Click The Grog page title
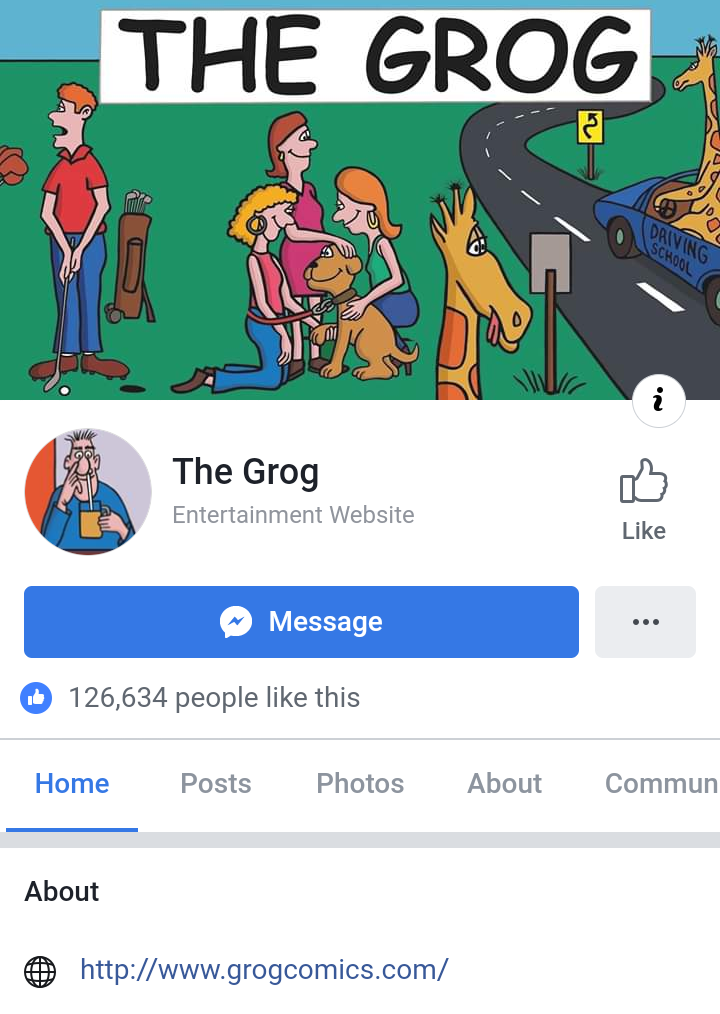Image resolution: width=720 pixels, height=1014 pixels. point(246,471)
